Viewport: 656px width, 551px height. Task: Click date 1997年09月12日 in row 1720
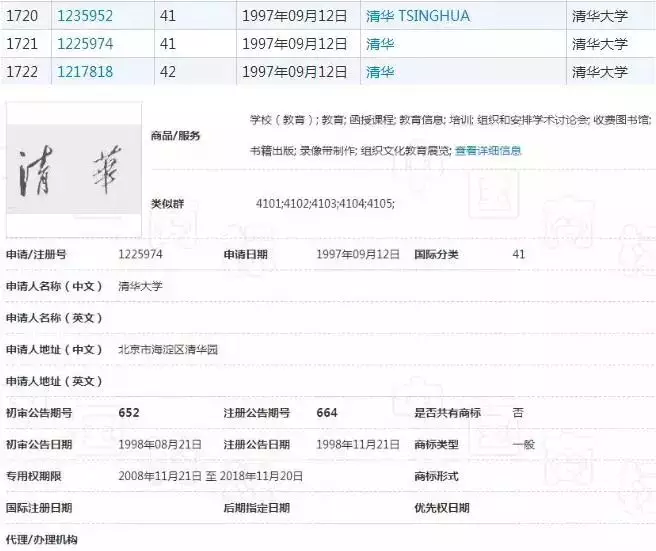pos(295,16)
